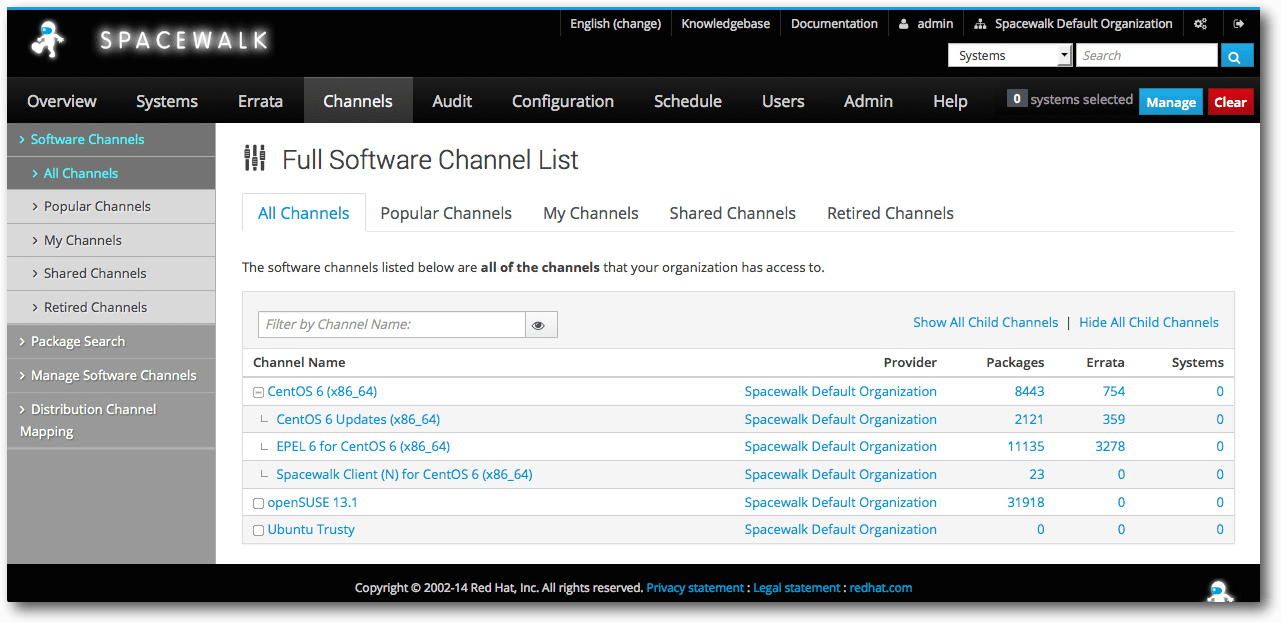1281x623 pixels.
Task: Open Spacewalk Client (N) for CentOS 6 channel
Action: [404, 474]
